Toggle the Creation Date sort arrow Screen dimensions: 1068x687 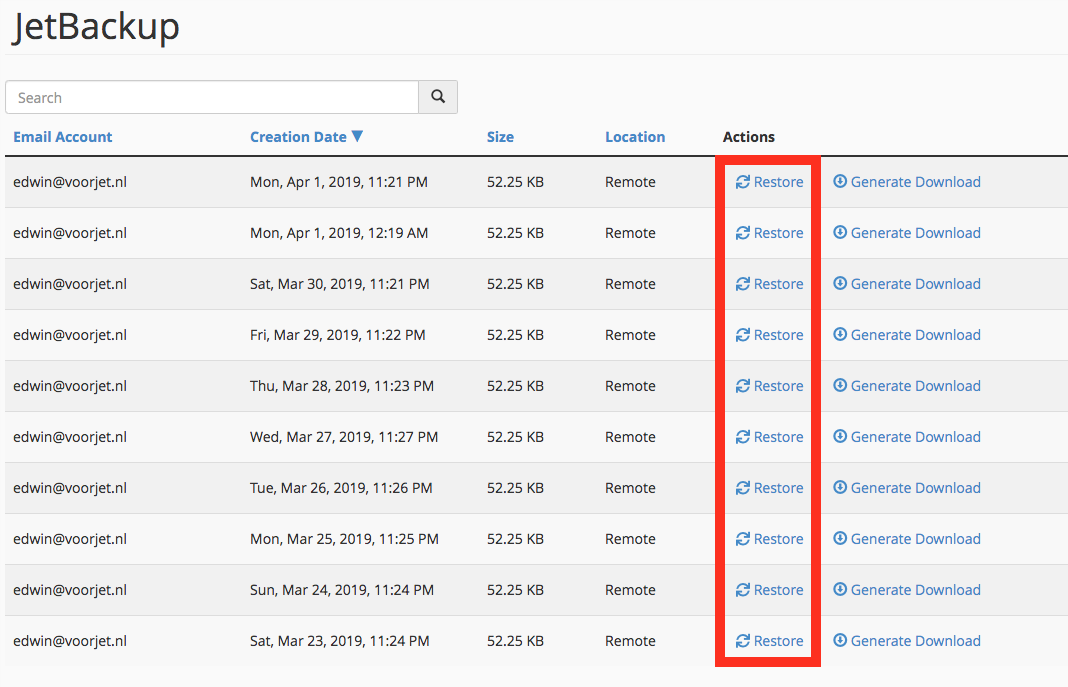(x=357, y=136)
